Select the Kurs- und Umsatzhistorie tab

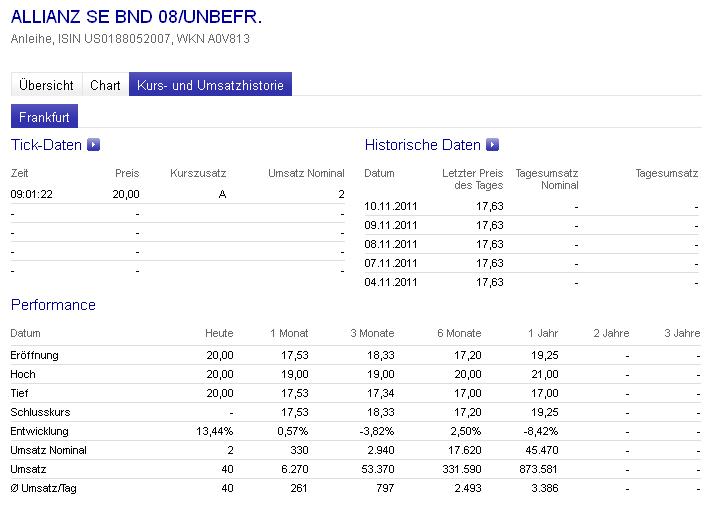tap(210, 85)
